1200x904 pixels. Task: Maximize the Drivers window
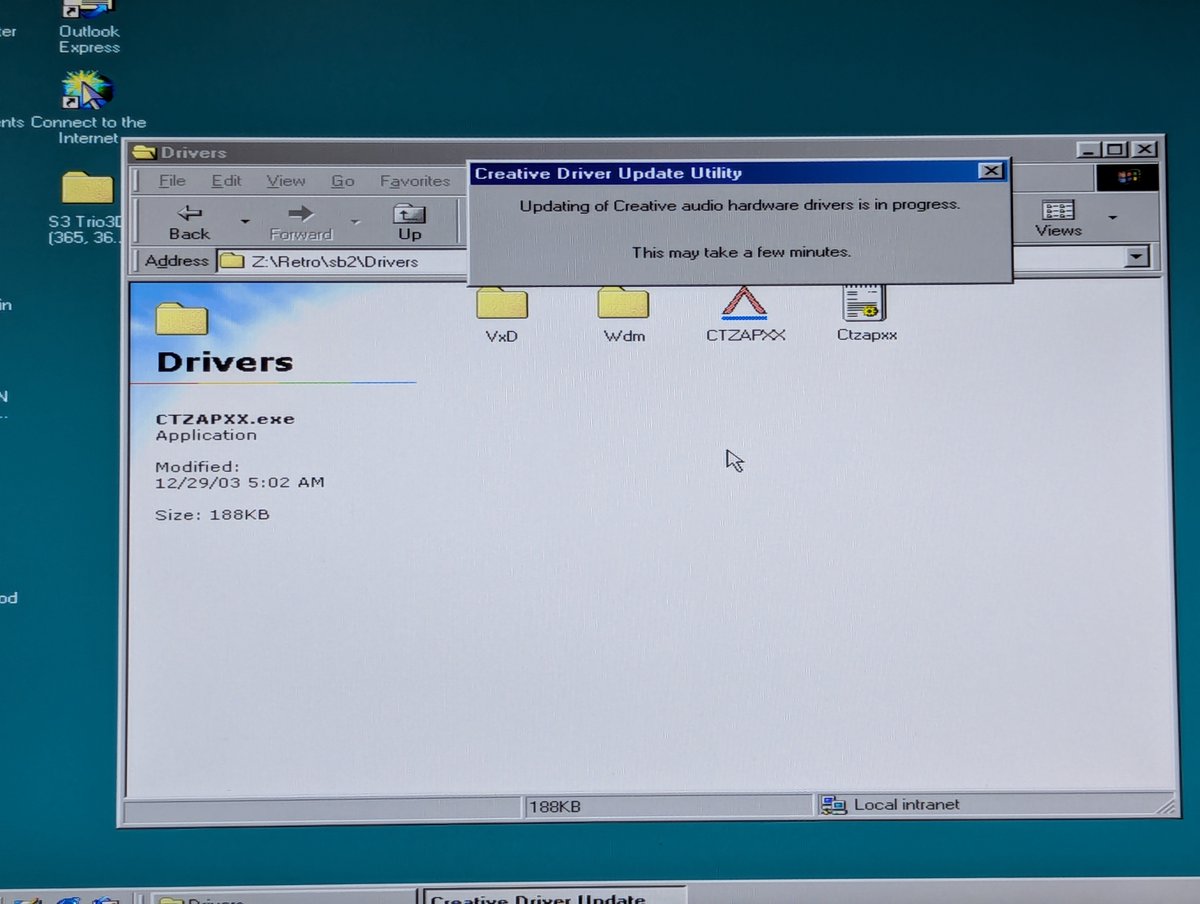tap(1116, 149)
